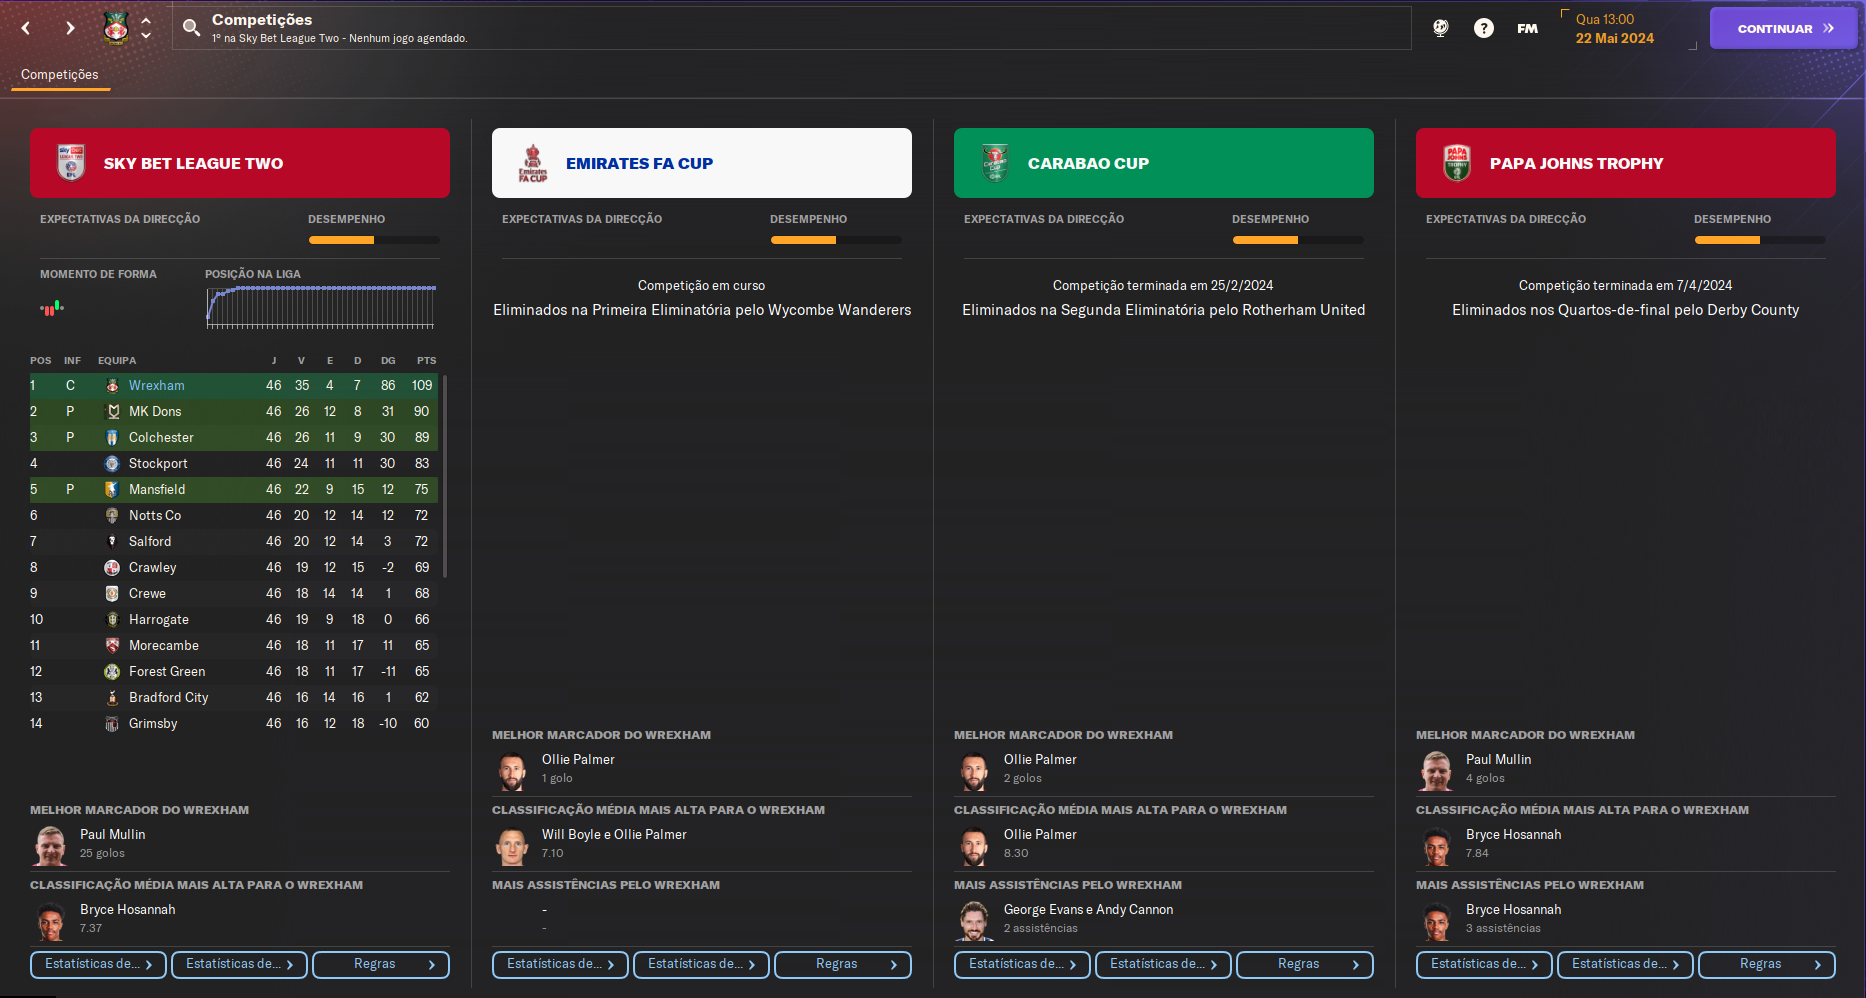Expand the club switcher chevrons

tap(146, 28)
